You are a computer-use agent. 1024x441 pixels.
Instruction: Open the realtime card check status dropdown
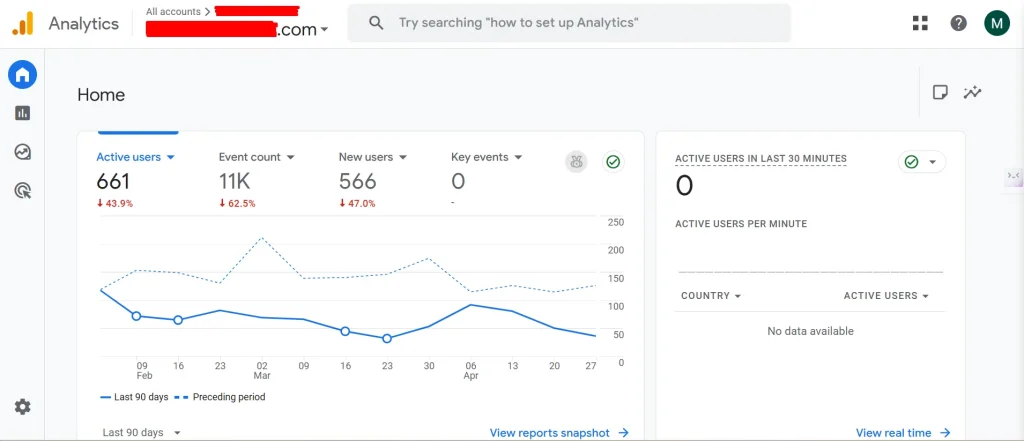tap(921, 162)
